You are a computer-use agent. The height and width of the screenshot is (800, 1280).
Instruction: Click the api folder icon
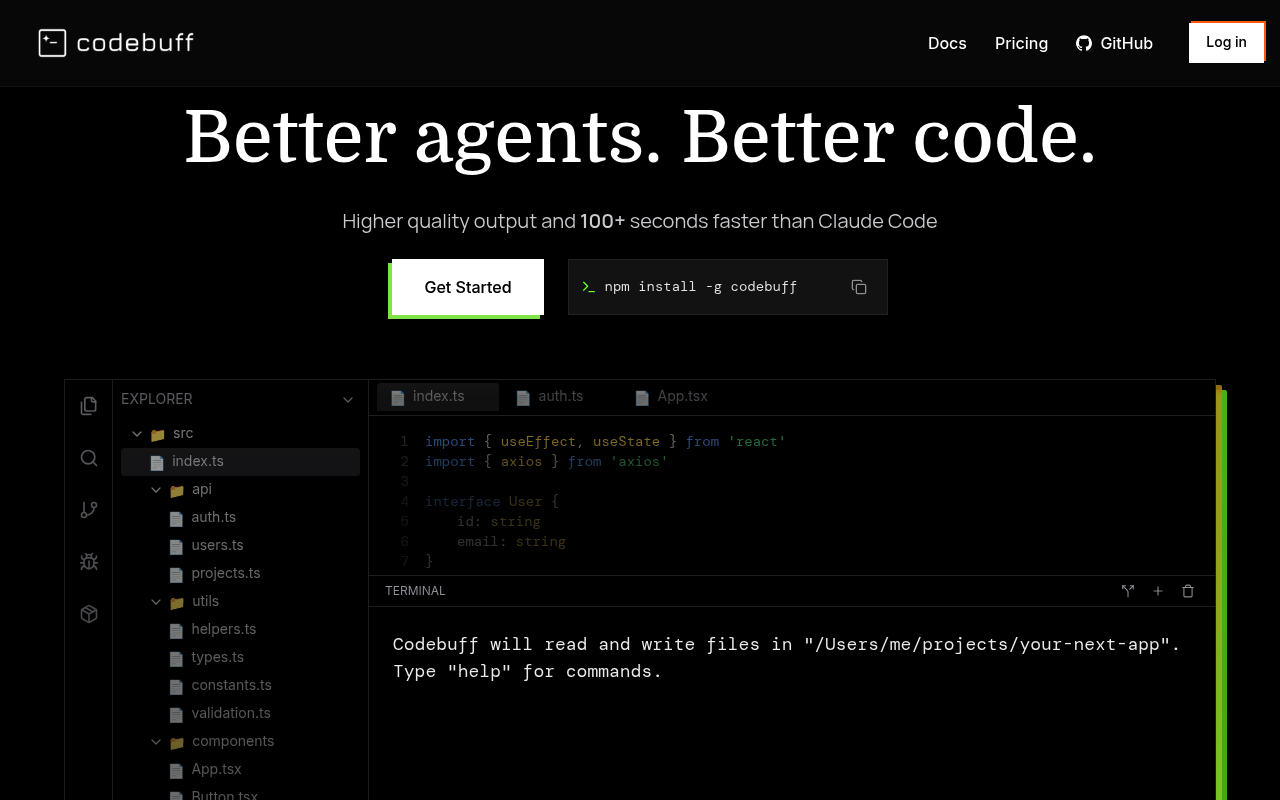[177, 491]
